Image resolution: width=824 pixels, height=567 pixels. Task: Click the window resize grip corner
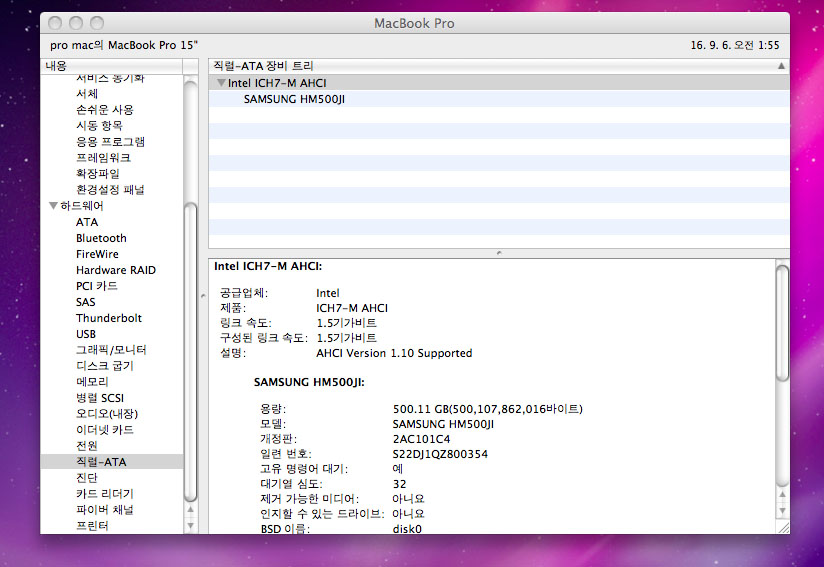tap(782, 526)
